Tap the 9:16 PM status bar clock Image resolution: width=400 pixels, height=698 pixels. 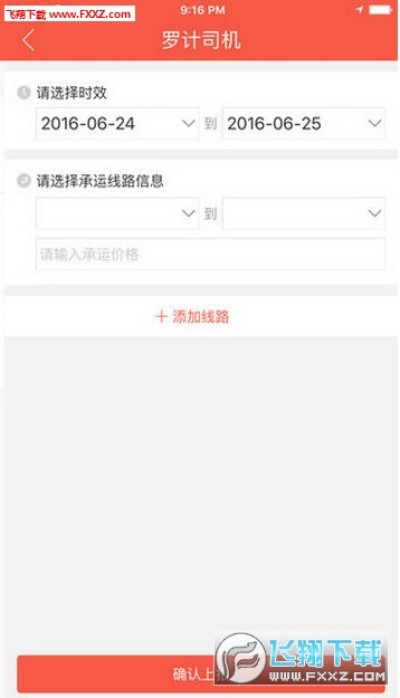click(202, 10)
